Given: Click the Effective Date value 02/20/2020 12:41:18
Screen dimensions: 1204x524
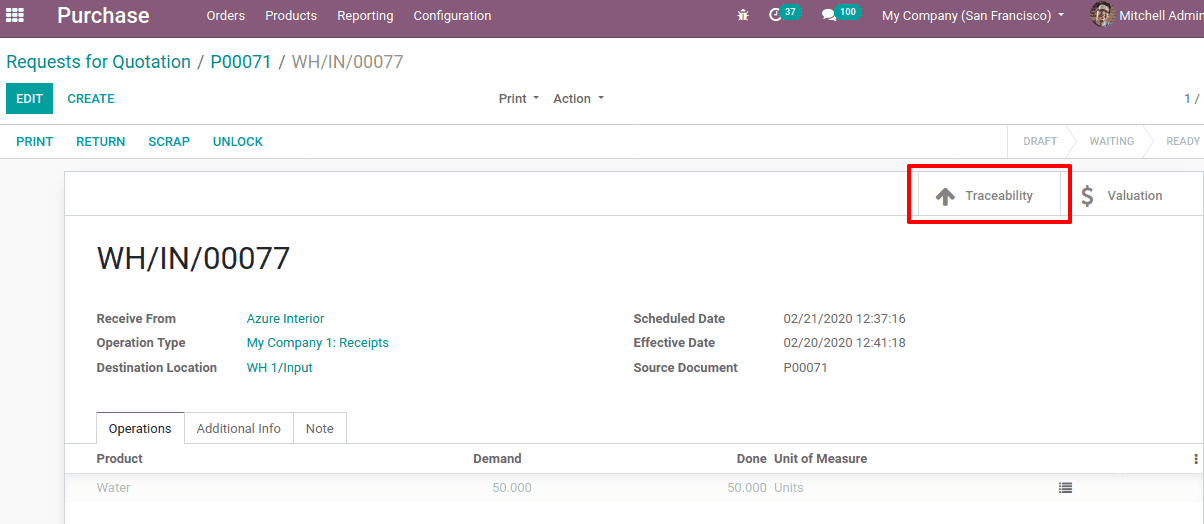Looking at the screenshot, I should tap(845, 343).
